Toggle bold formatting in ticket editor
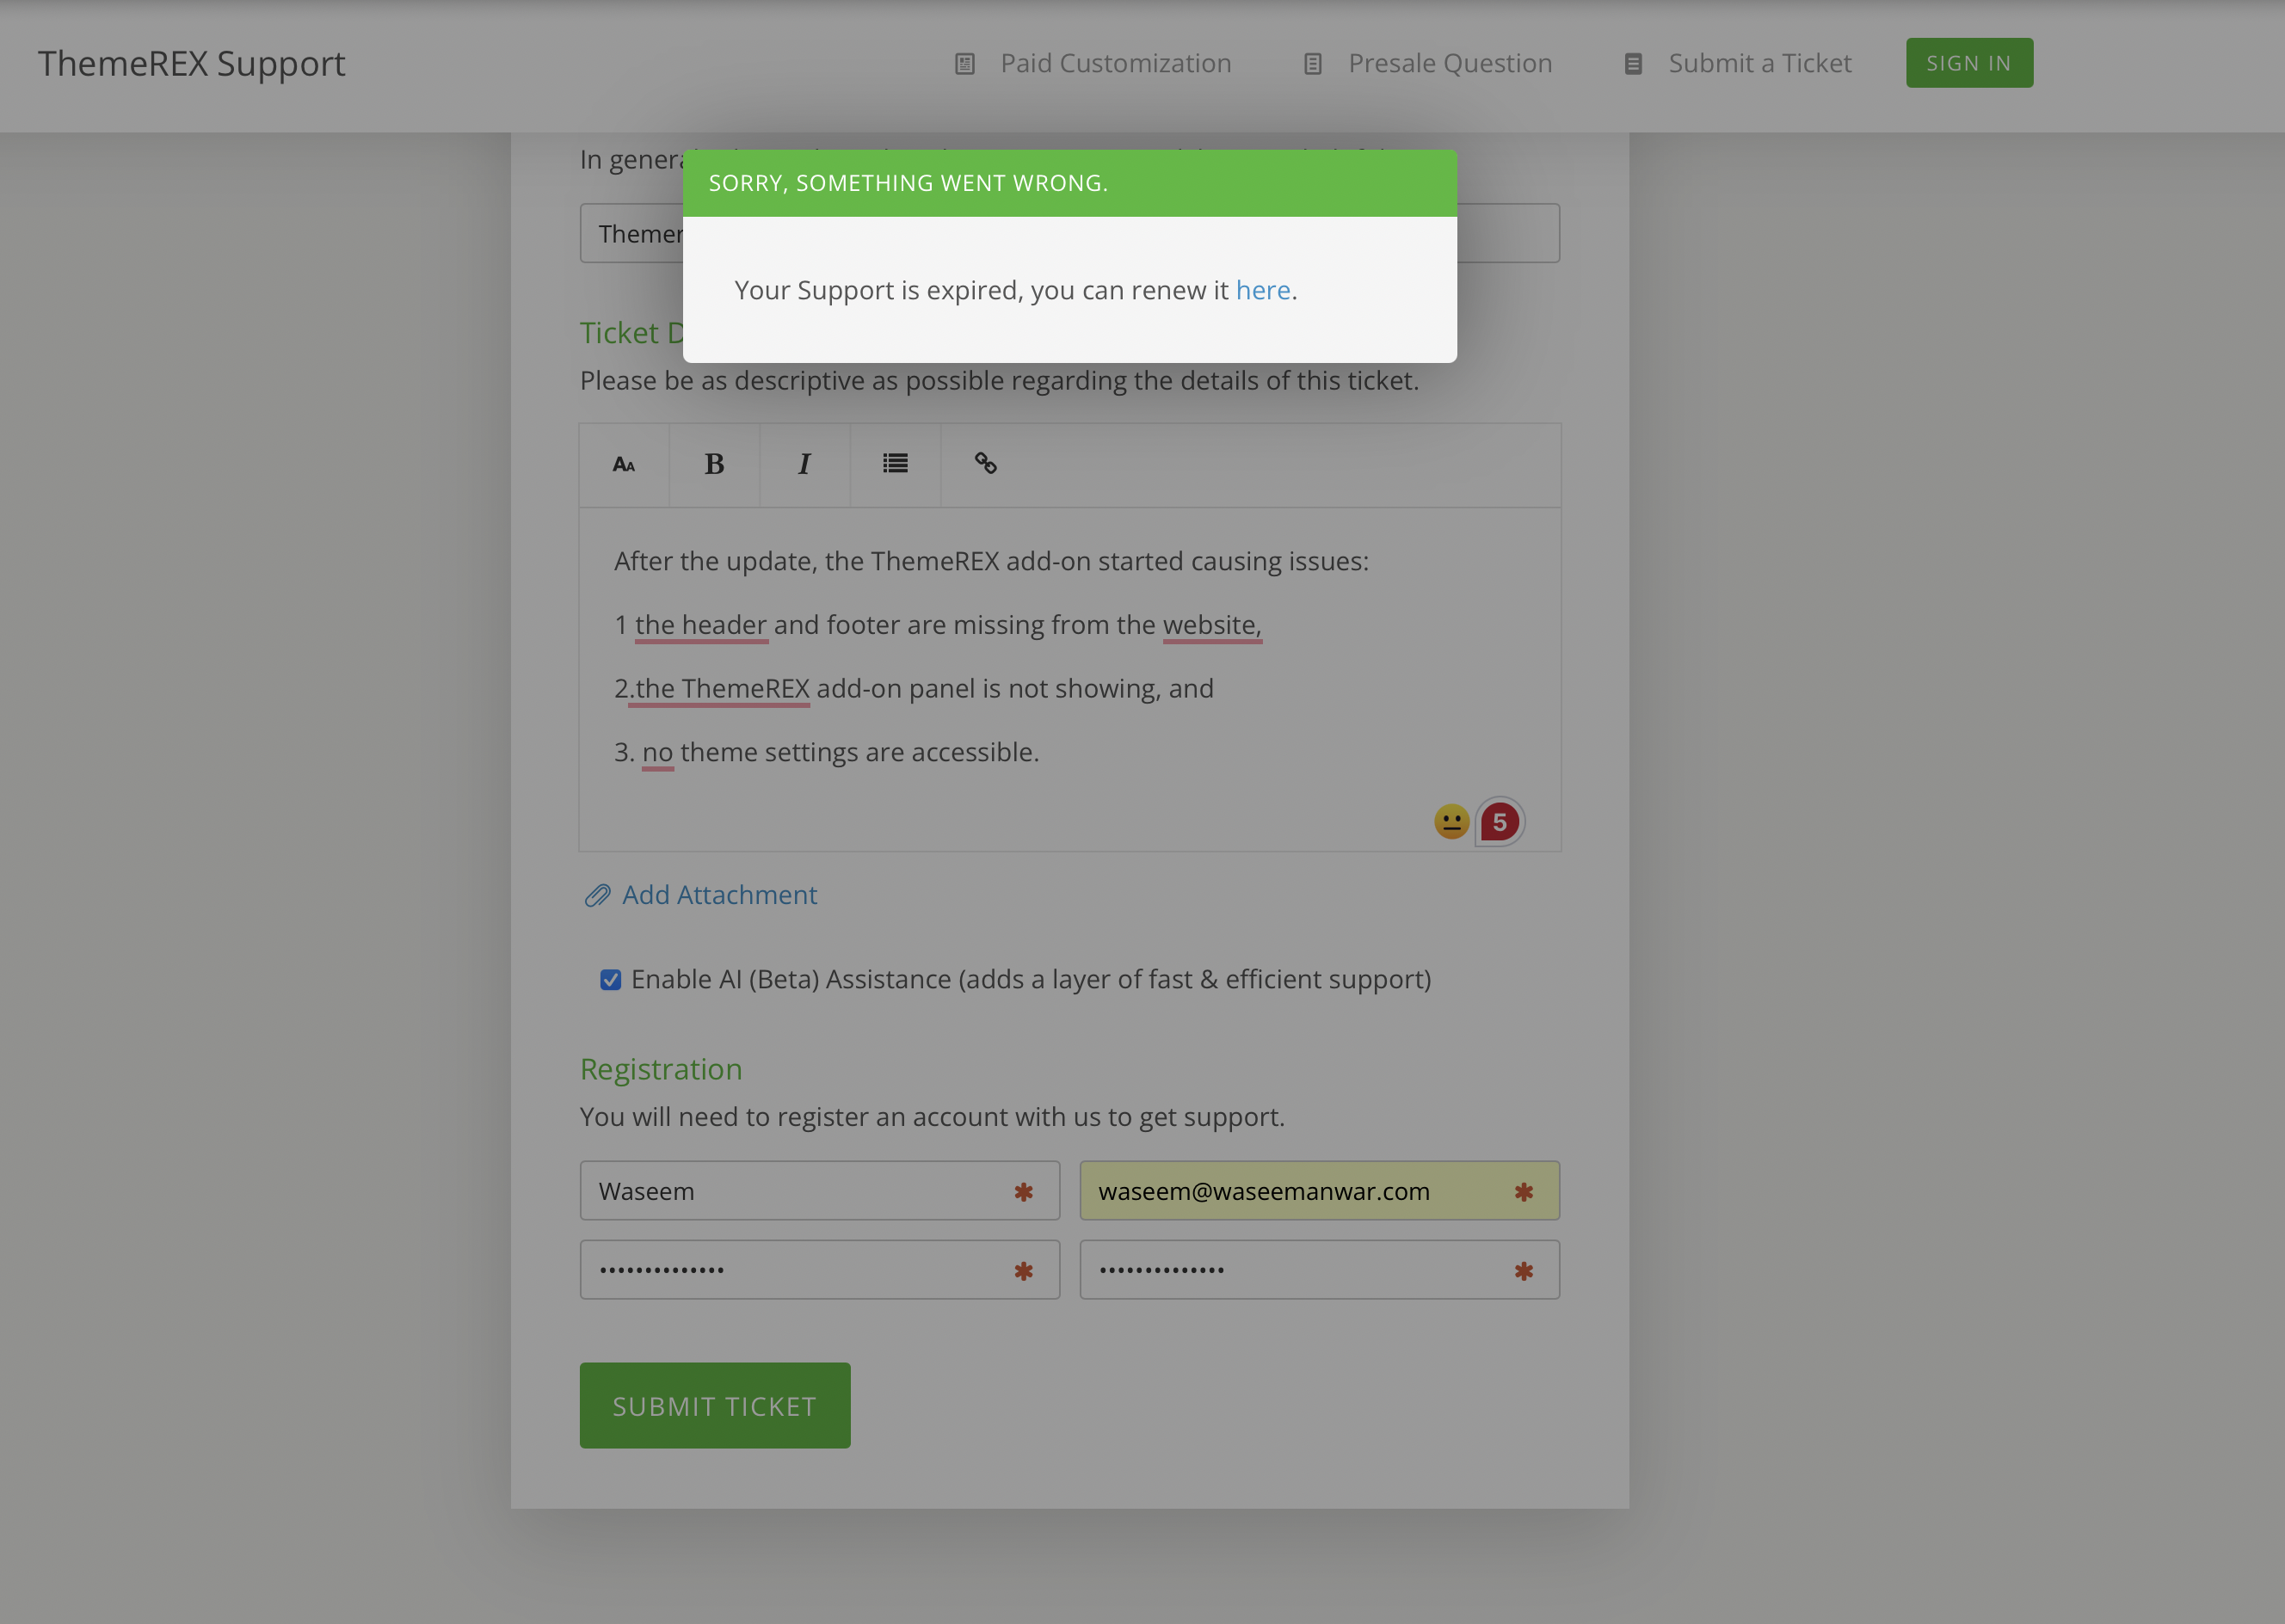This screenshot has height=1624, width=2285. pos(714,465)
